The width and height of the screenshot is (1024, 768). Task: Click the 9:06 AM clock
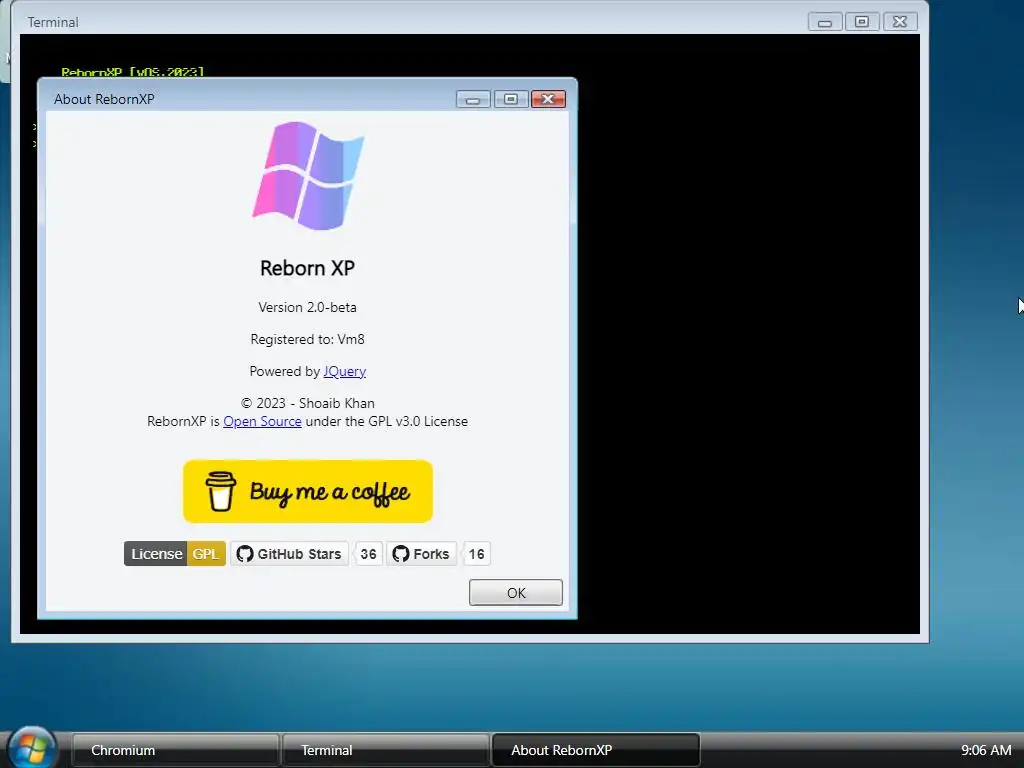click(x=985, y=750)
